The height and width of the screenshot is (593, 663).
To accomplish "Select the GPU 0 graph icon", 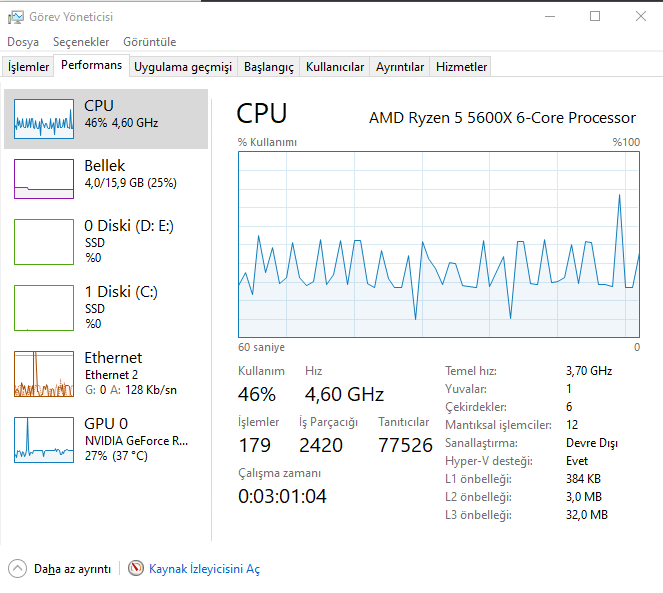I will (44, 439).
